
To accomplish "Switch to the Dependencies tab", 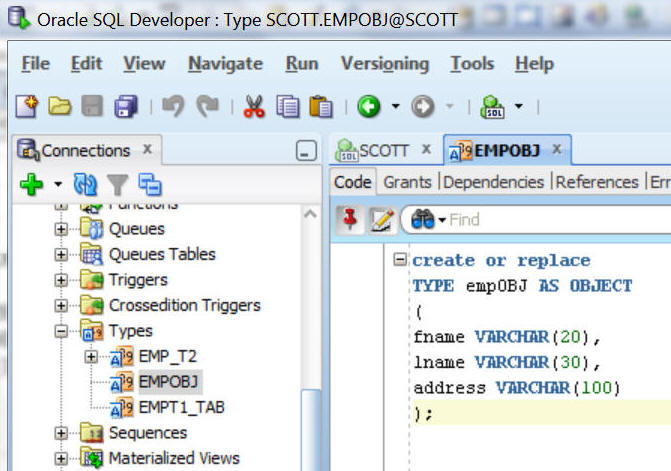I will (493, 182).
